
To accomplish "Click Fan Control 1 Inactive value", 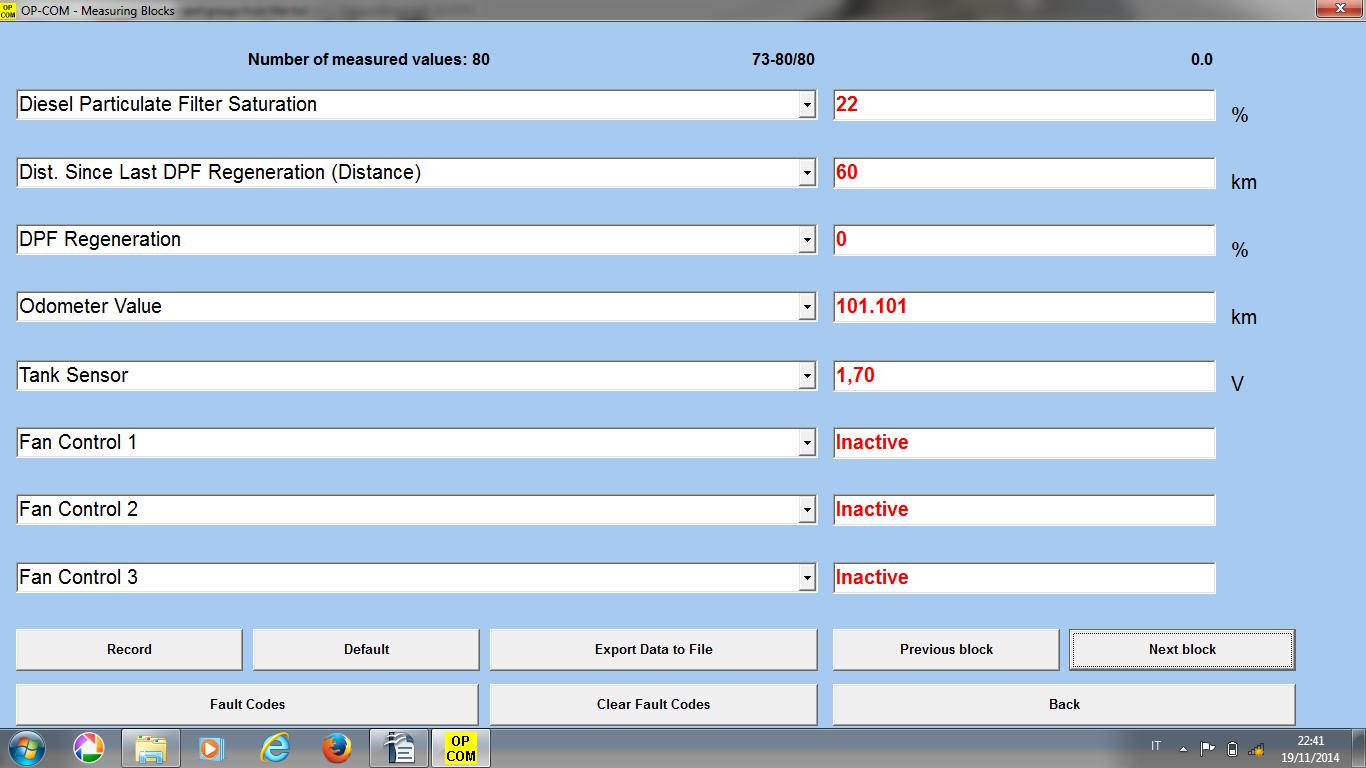I will [1024, 443].
